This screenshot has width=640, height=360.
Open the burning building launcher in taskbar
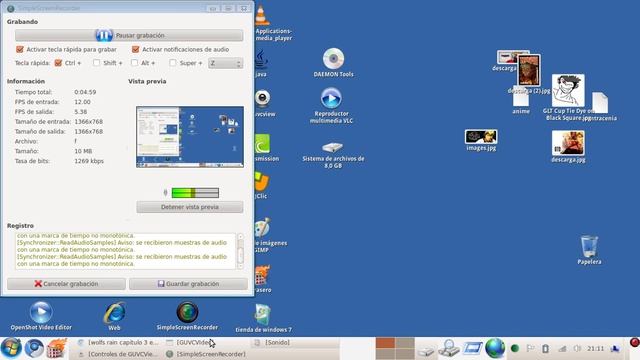(x=57, y=348)
